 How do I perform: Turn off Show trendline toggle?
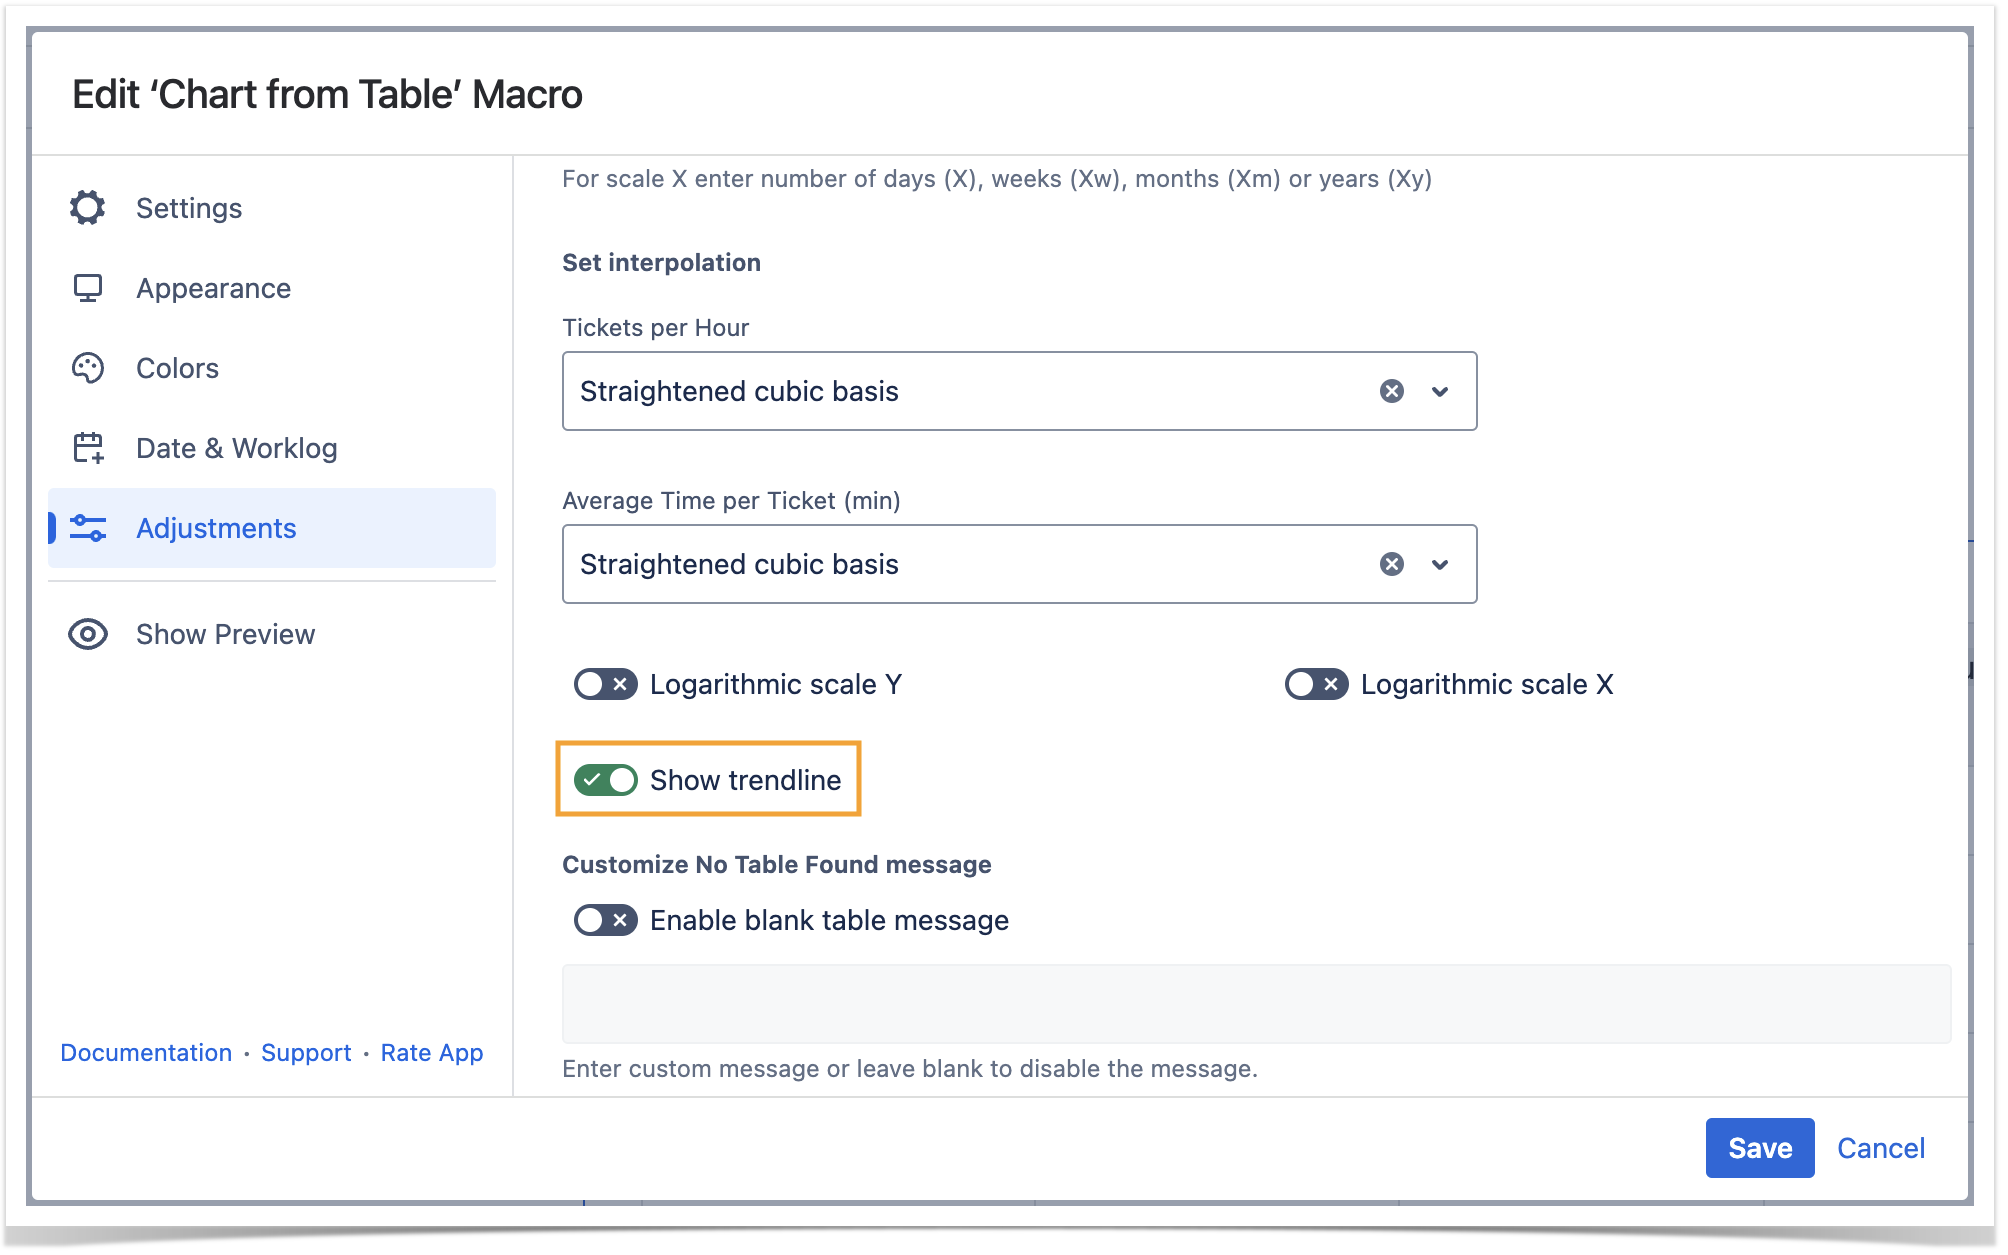pyautogui.click(x=605, y=780)
